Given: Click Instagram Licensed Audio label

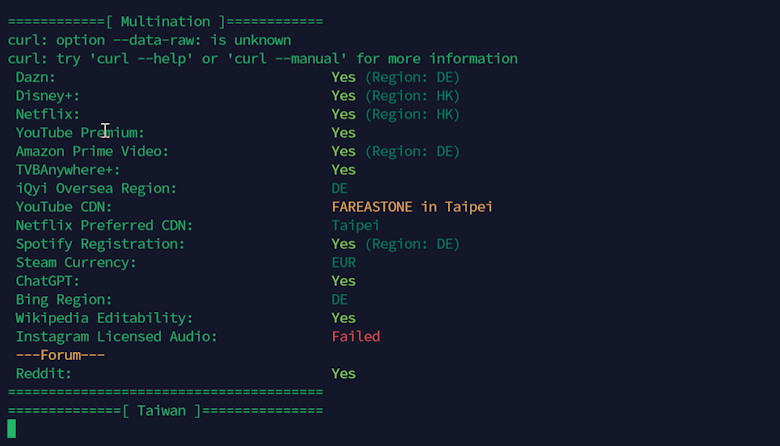Looking at the screenshot, I should pos(117,337).
